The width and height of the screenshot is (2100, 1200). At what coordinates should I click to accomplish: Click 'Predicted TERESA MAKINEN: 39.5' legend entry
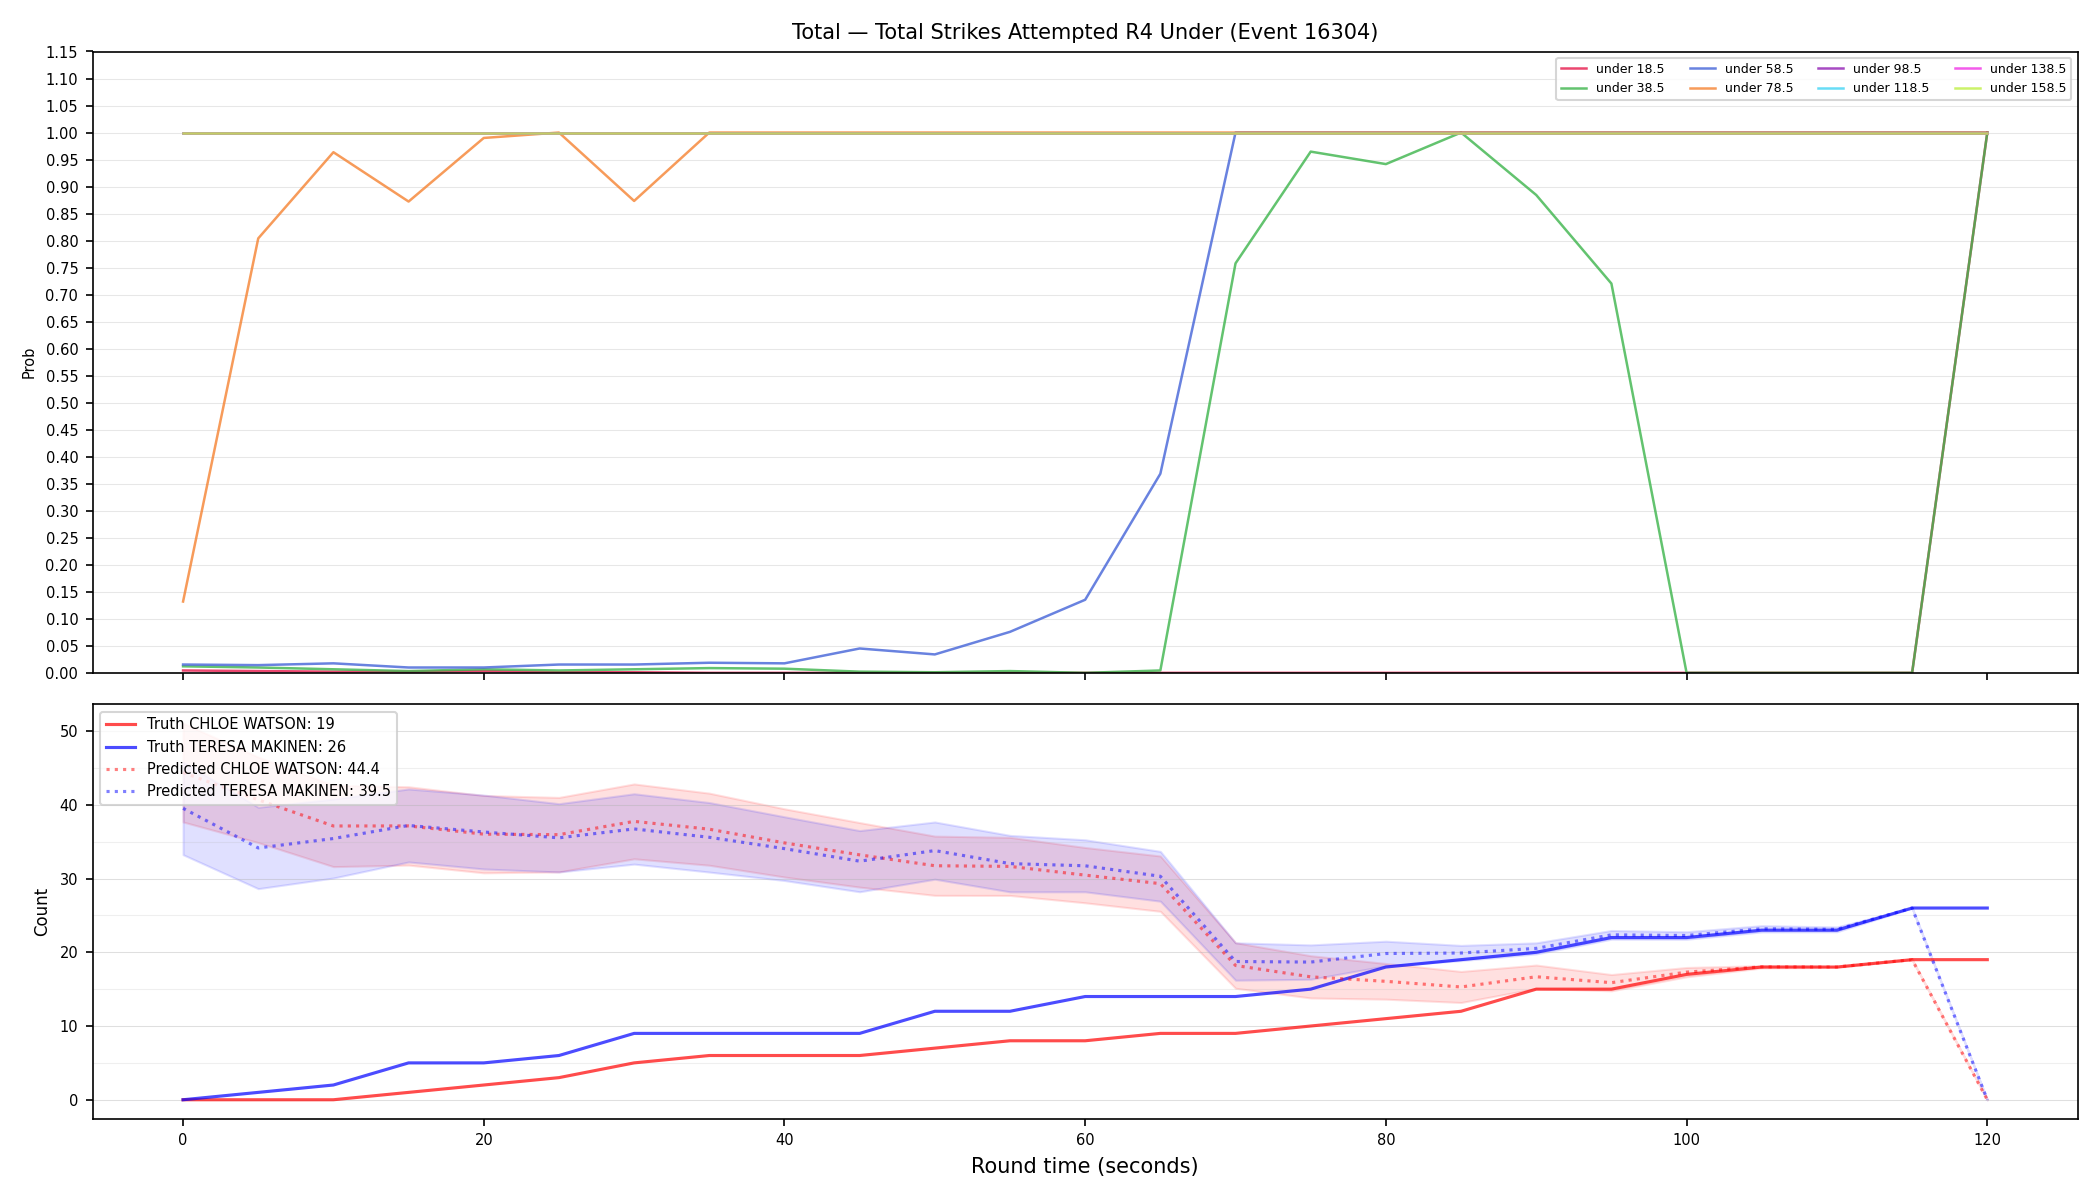248,791
